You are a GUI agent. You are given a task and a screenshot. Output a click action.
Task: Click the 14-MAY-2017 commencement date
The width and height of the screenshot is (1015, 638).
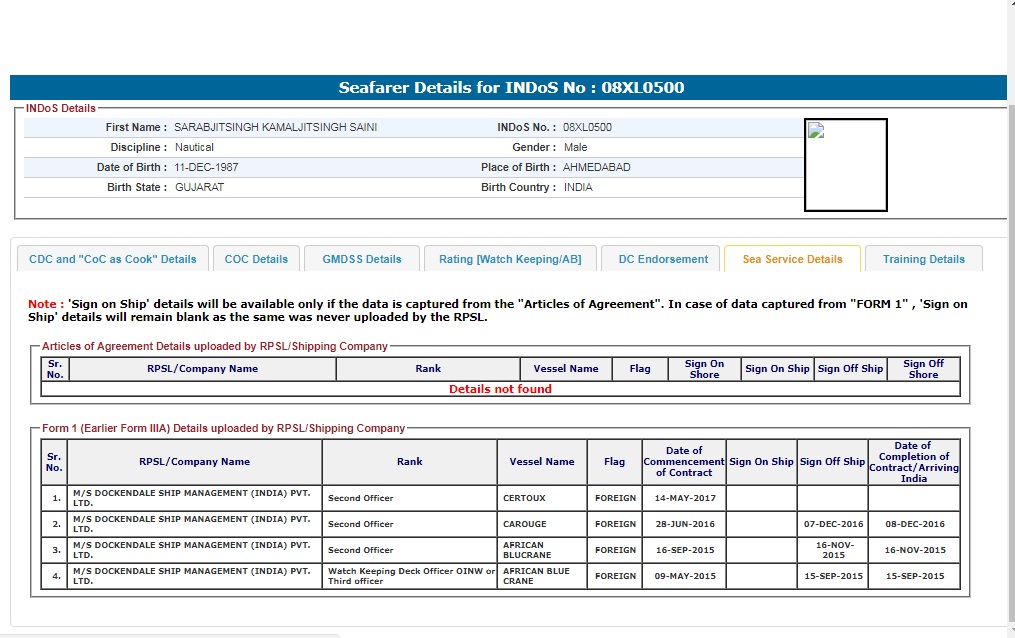[684, 498]
